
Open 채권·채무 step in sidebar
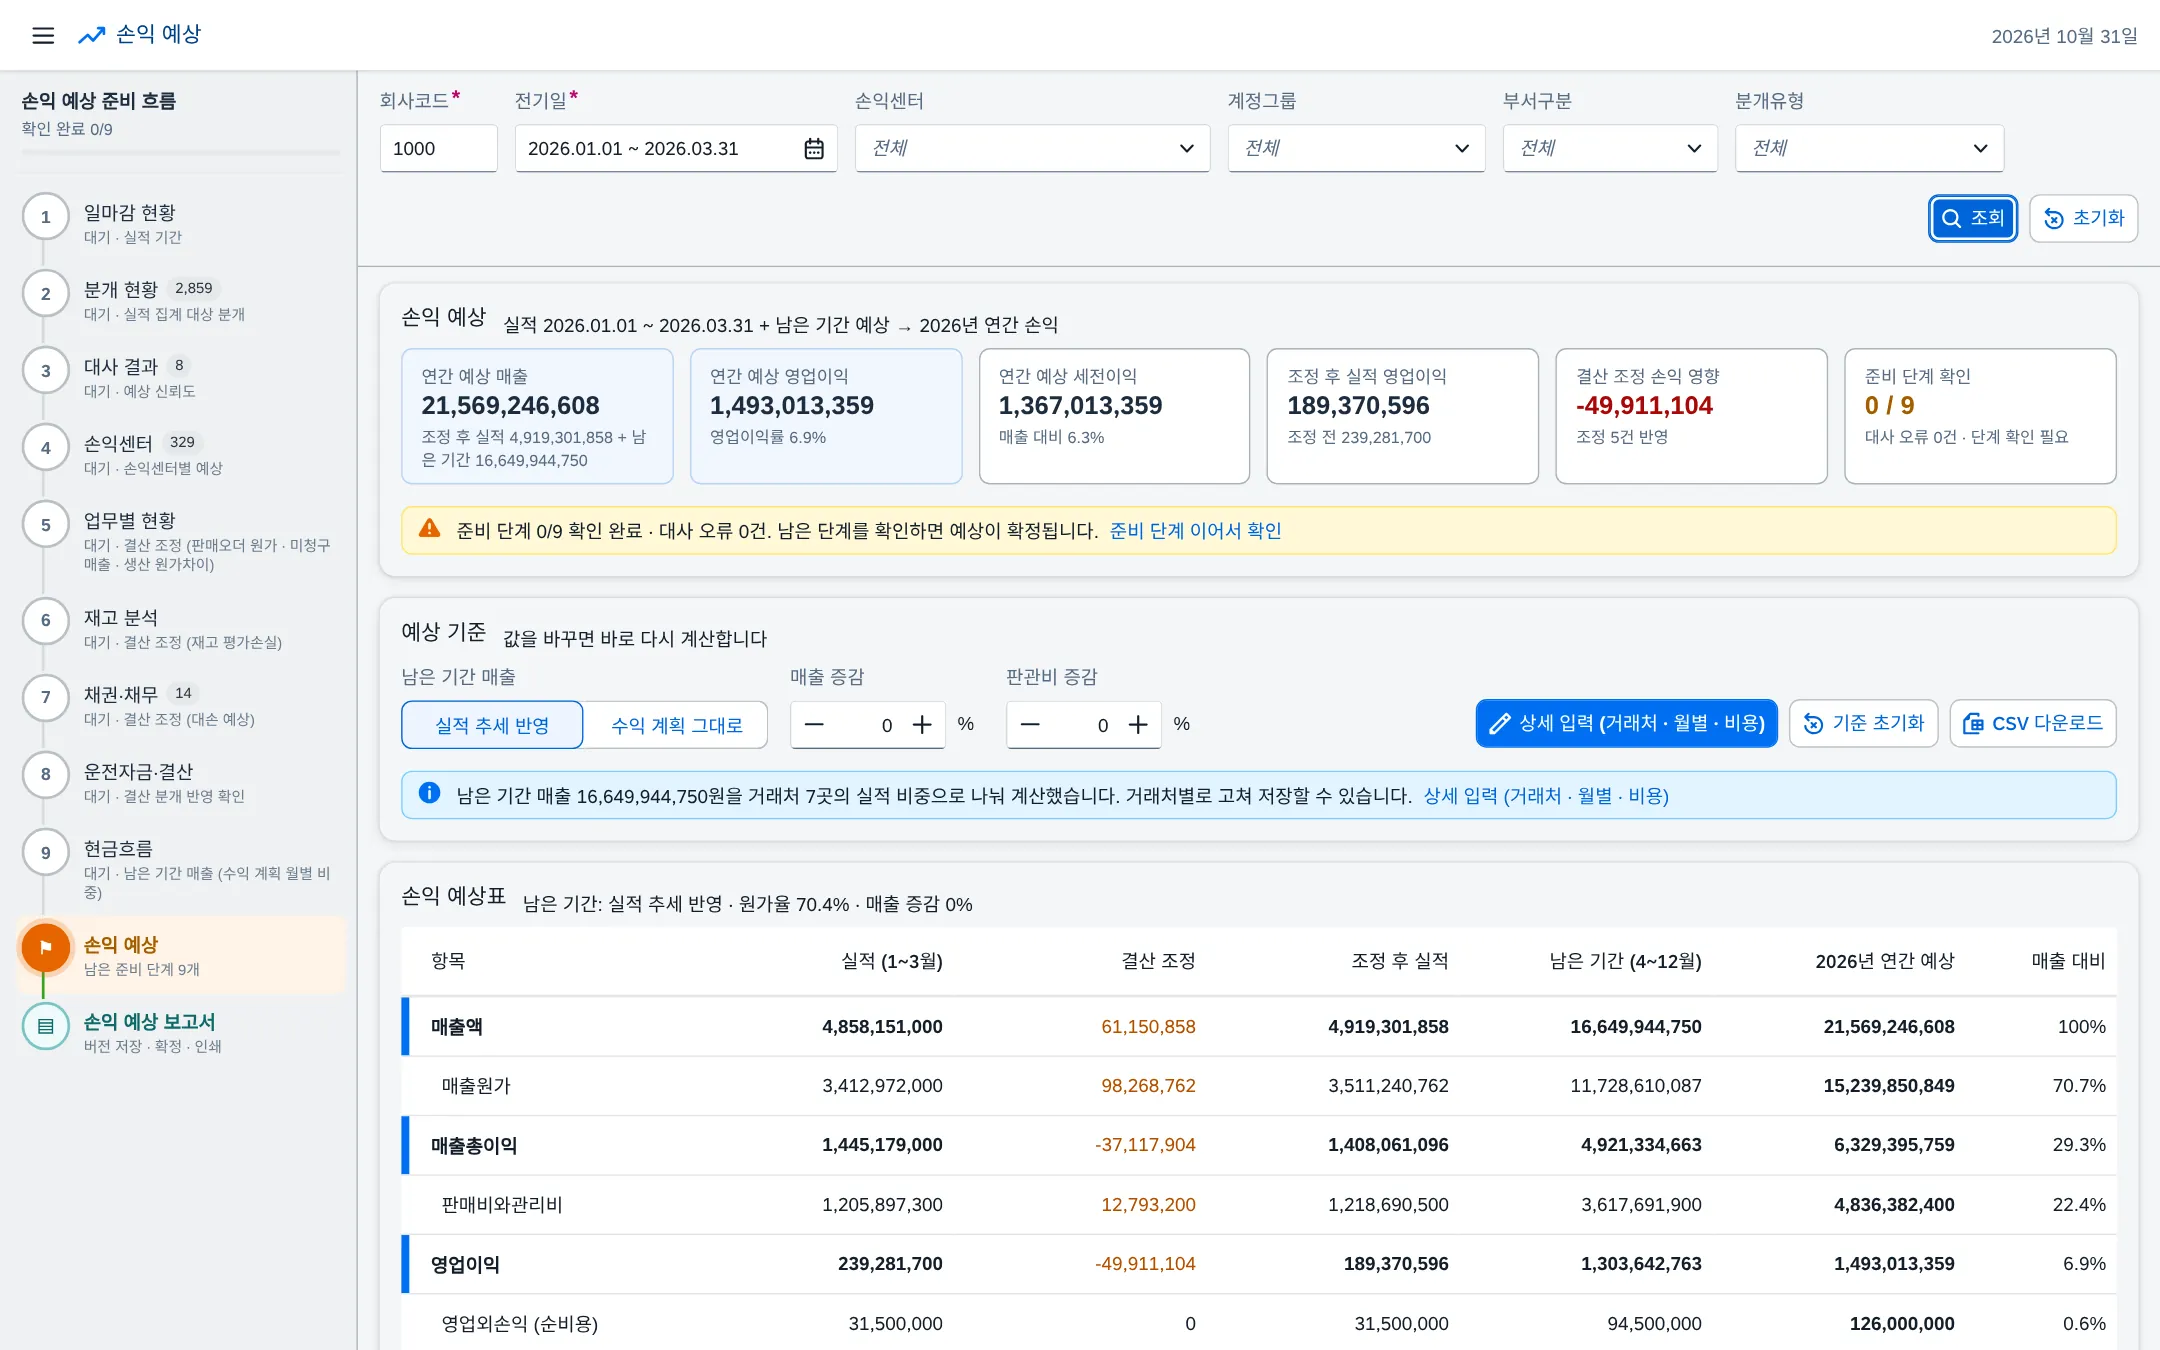coord(181,705)
